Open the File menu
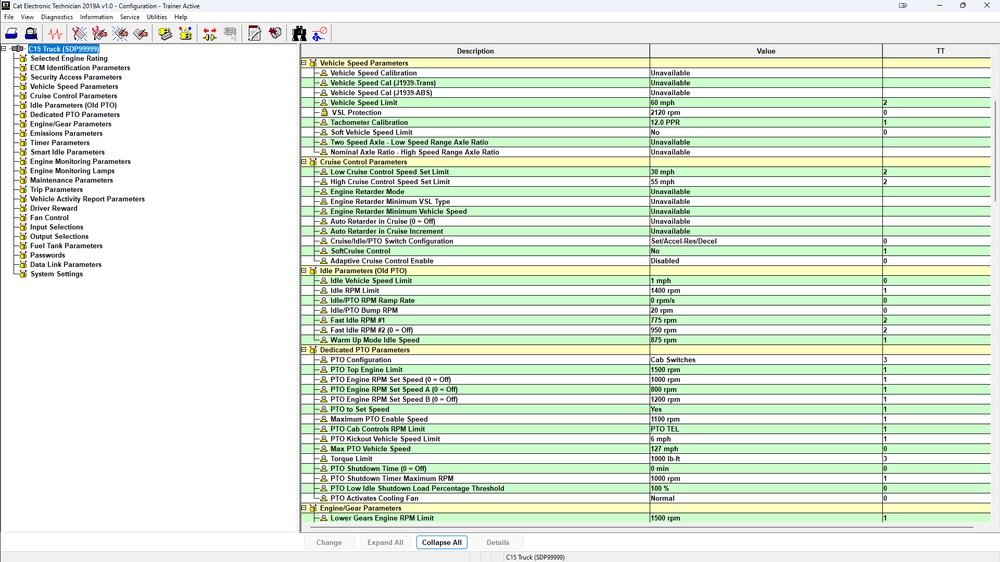Screen dimensions: 1000x562 tap(9, 17)
